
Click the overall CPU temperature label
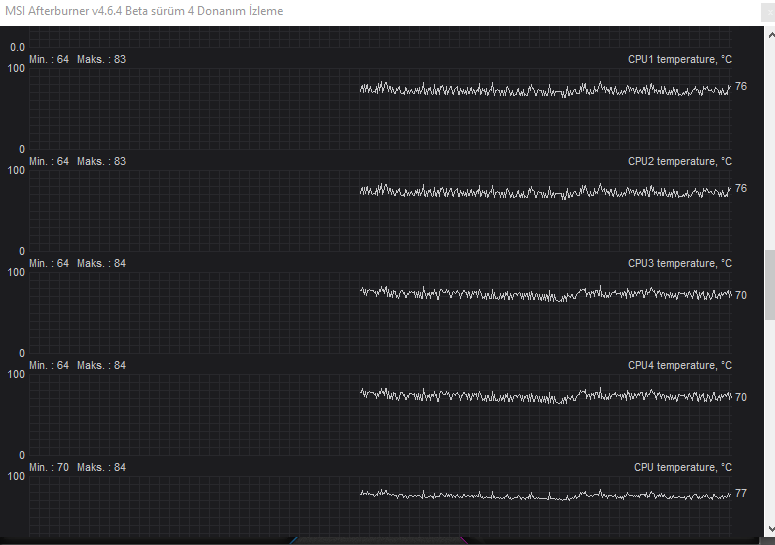(x=683, y=467)
